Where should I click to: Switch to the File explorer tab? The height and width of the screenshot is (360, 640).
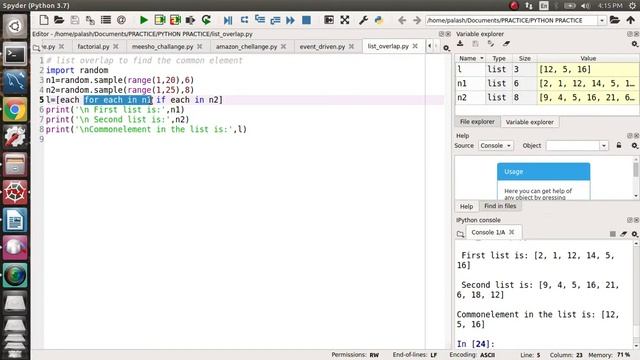pos(477,122)
